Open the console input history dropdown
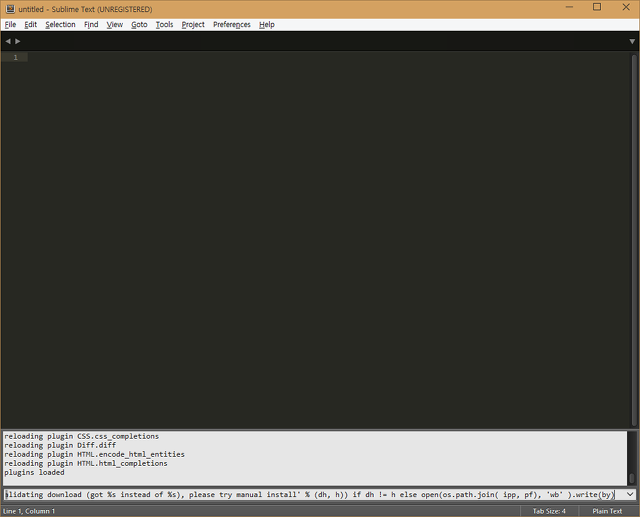Viewport: 640px width, 517px height. click(x=630, y=495)
